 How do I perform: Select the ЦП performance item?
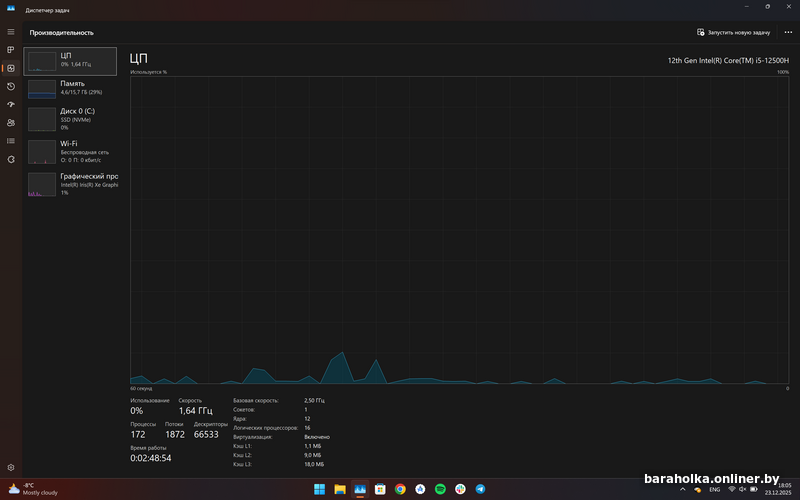[70, 60]
